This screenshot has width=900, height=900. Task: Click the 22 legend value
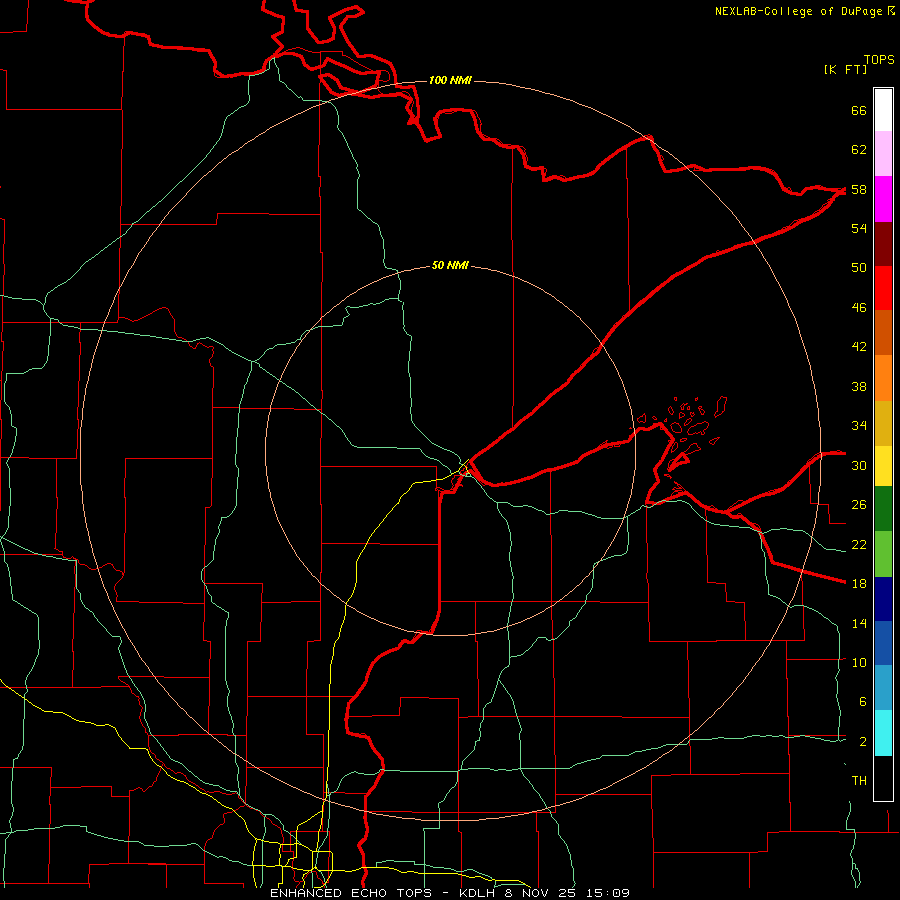[859, 544]
